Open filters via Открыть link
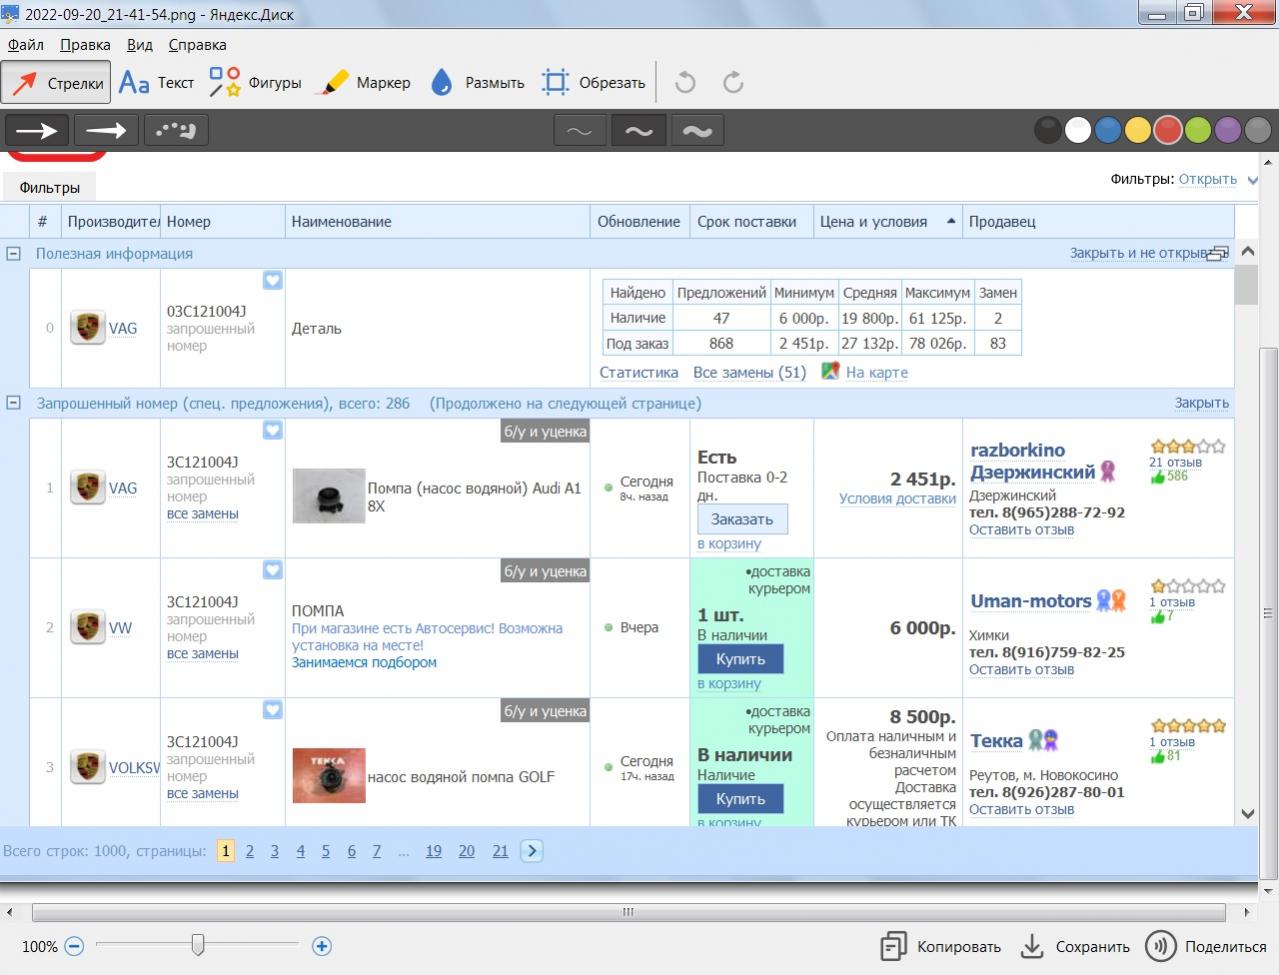1279x975 pixels. point(1207,179)
